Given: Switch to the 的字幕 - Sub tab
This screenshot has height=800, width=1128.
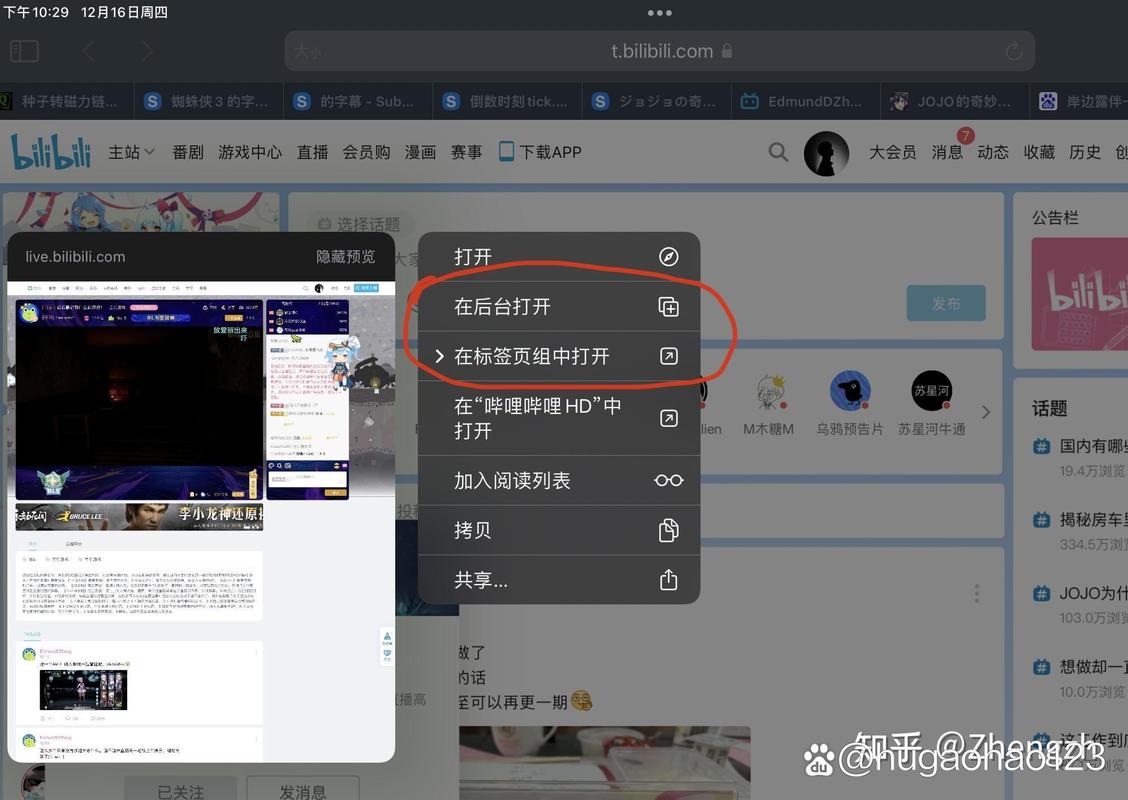Looking at the screenshot, I should (358, 101).
